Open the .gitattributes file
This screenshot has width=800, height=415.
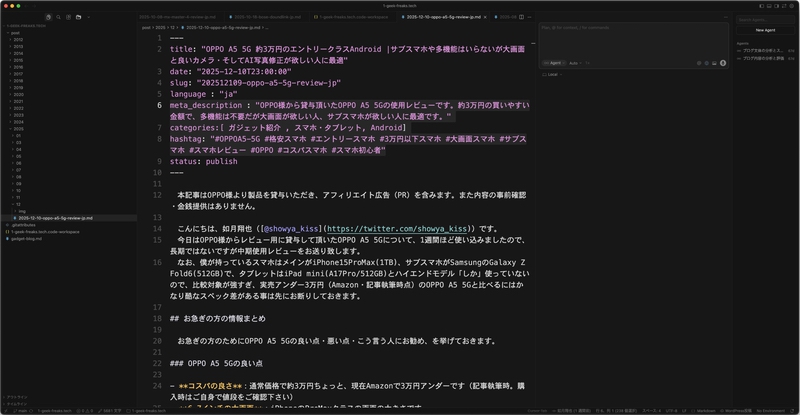tap(23, 225)
